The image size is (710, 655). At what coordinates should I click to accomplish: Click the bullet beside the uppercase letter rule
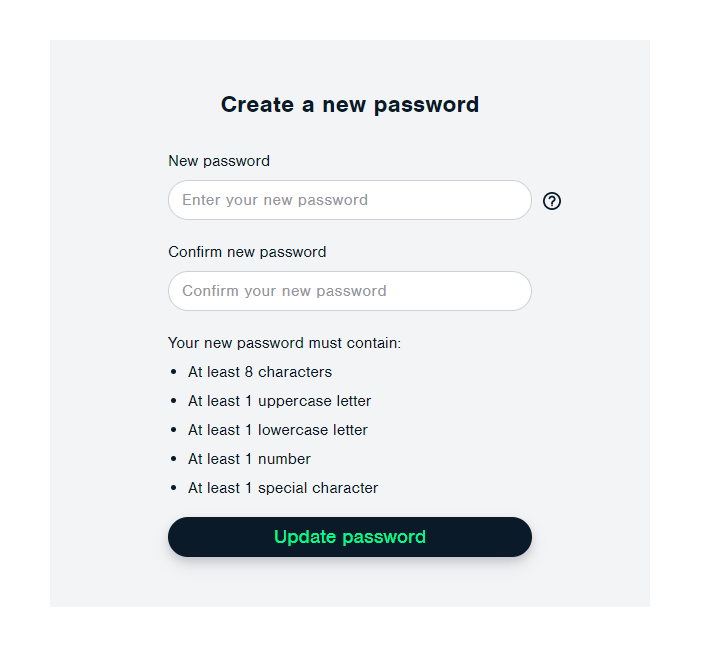tap(174, 401)
